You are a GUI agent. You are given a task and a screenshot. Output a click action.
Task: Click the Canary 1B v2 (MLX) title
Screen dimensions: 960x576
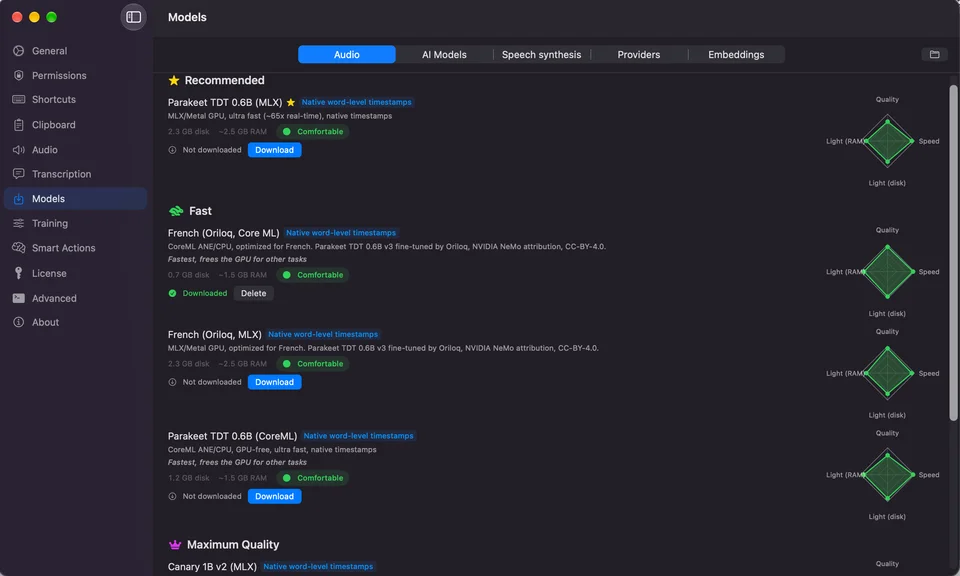tap(212, 566)
